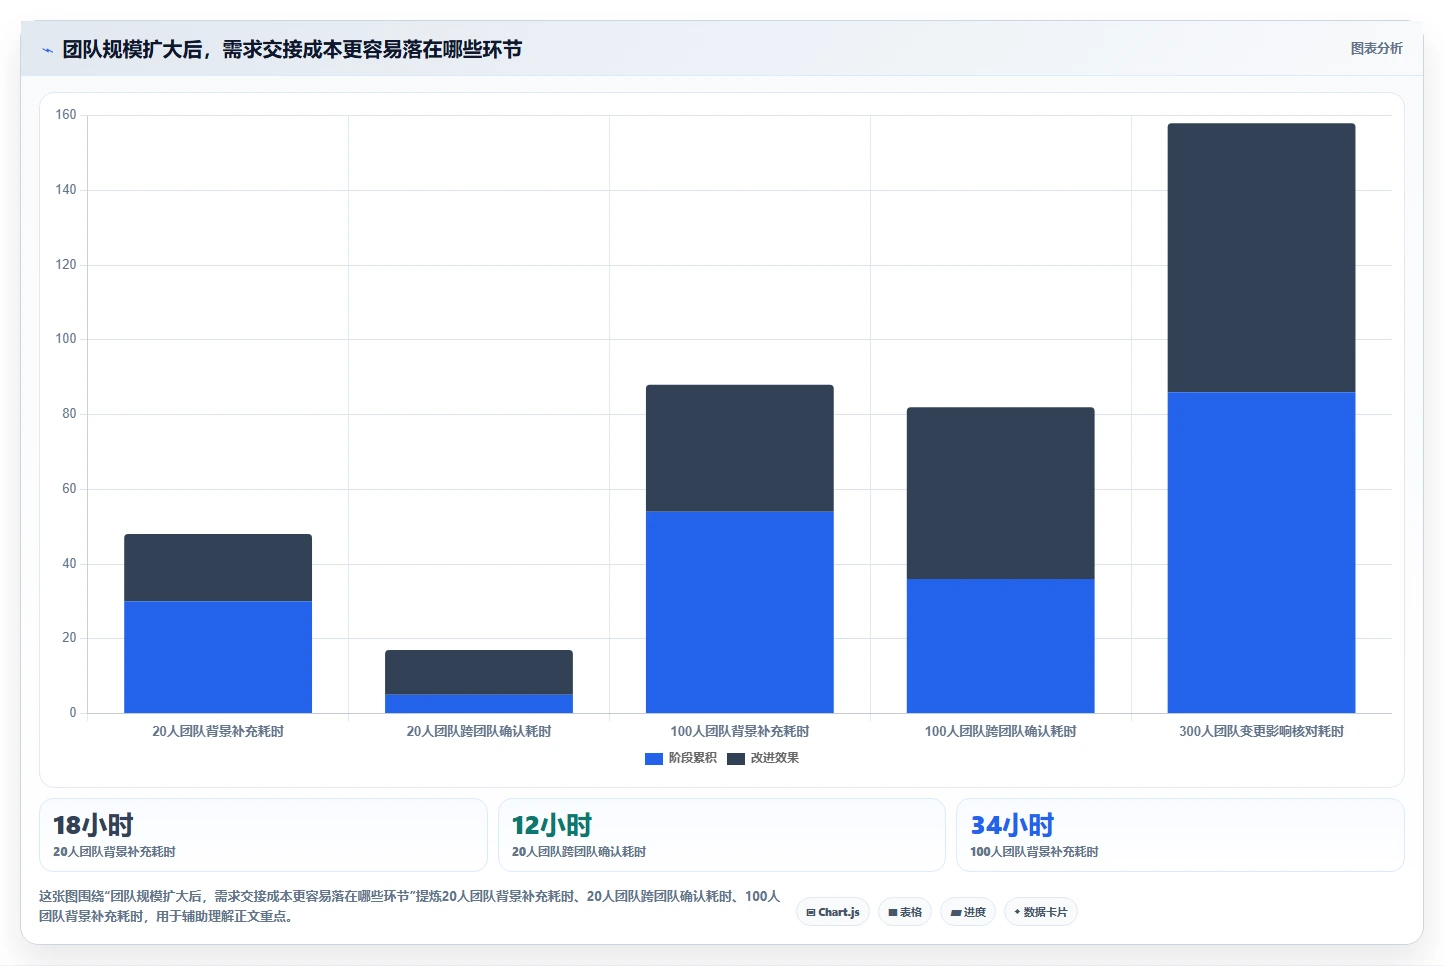The height and width of the screenshot is (966, 1444).
Task: Click the 100 y-axis tick label
Action: (x=66, y=339)
